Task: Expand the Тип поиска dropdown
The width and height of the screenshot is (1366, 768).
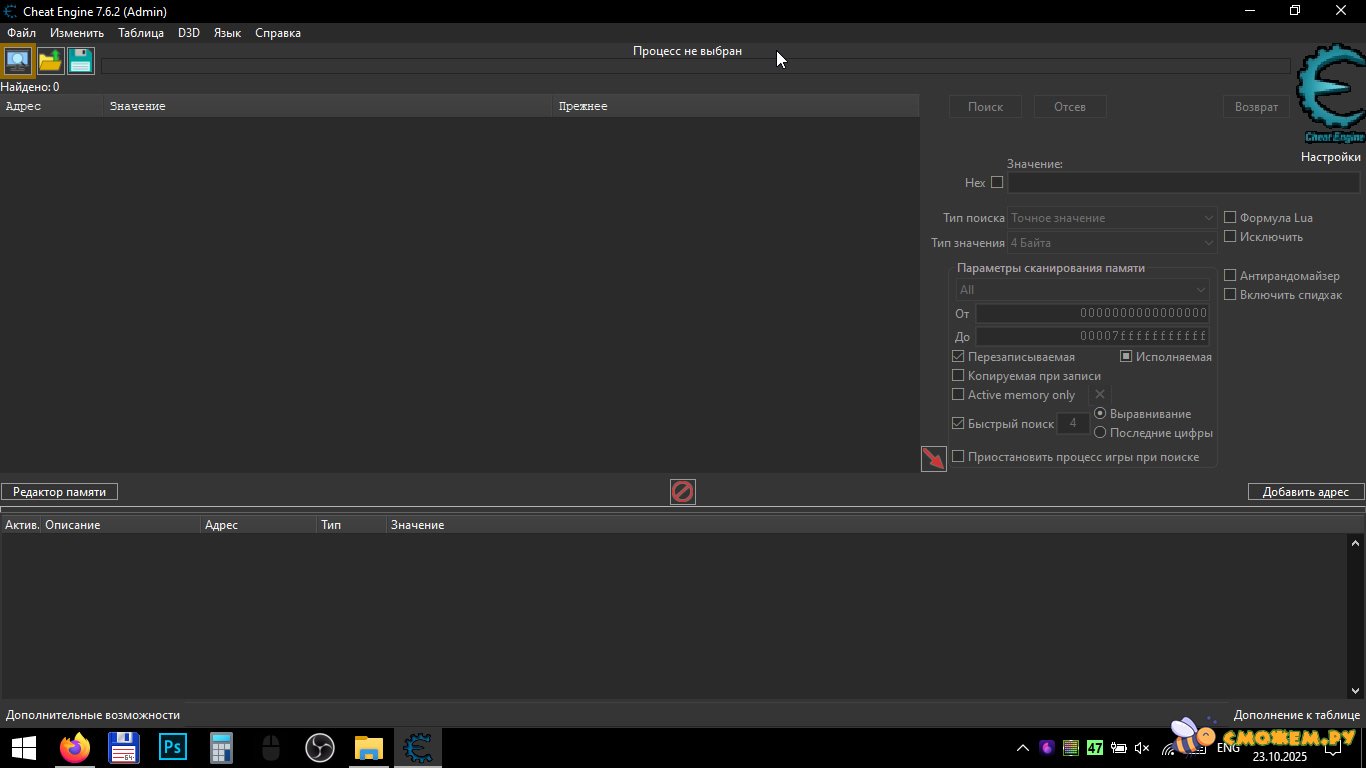Action: coord(1112,218)
